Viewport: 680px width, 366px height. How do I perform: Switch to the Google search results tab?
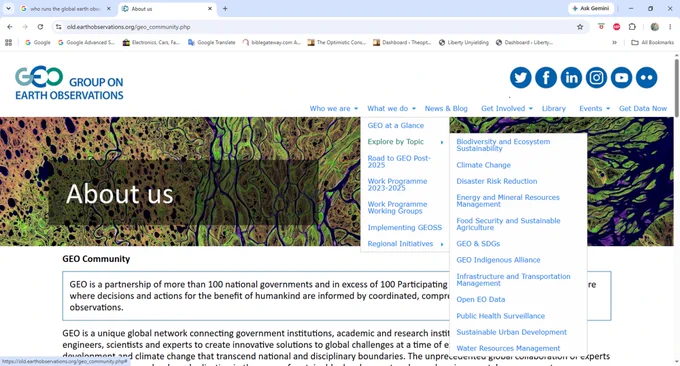[65, 9]
